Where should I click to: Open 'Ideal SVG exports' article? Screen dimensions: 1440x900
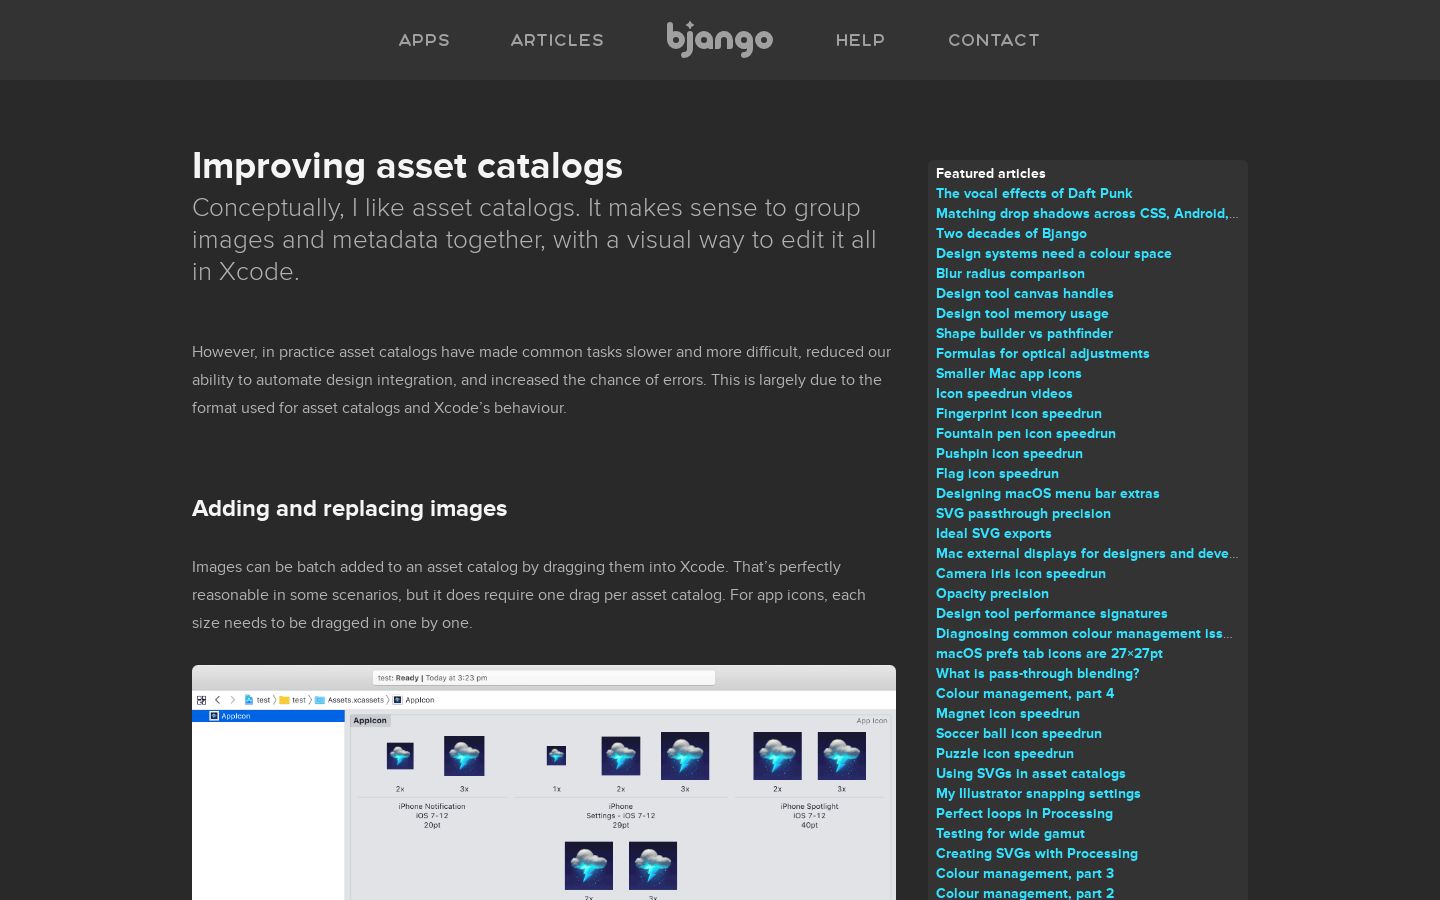point(993,533)
